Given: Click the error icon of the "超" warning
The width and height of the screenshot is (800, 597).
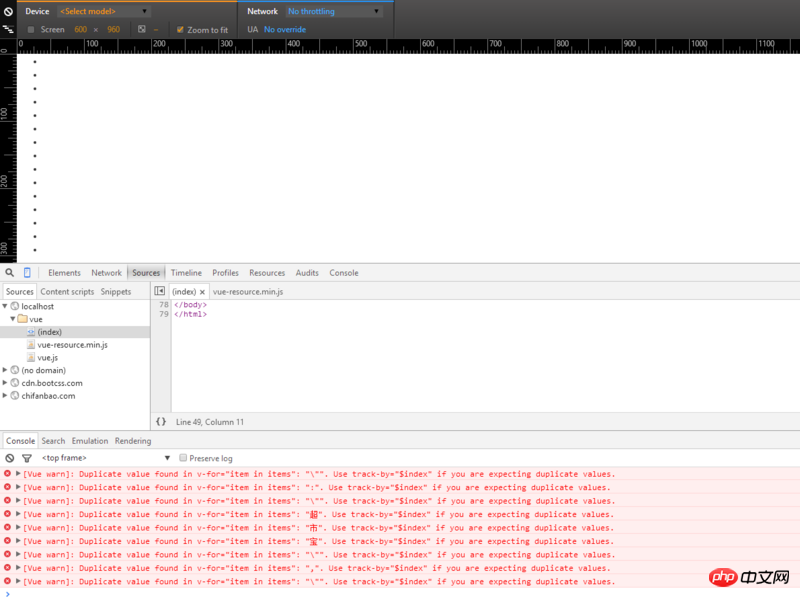Looking at the screenshot, I should pos(7,514).
